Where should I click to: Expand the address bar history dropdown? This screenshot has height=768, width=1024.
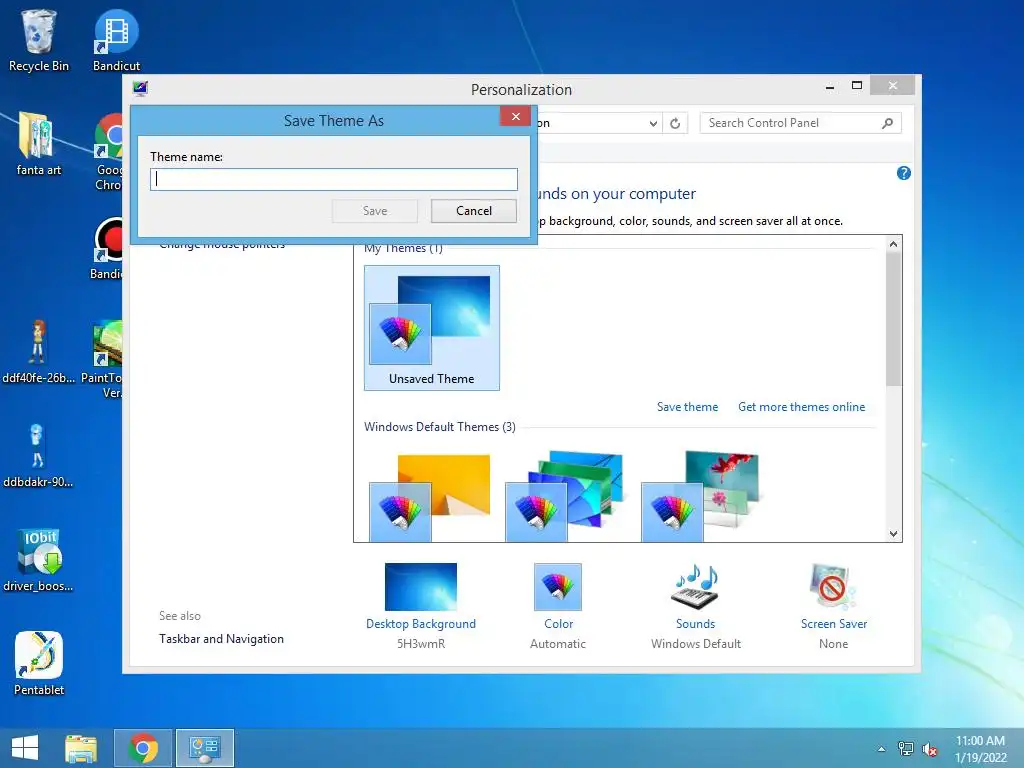coord(652,123)
